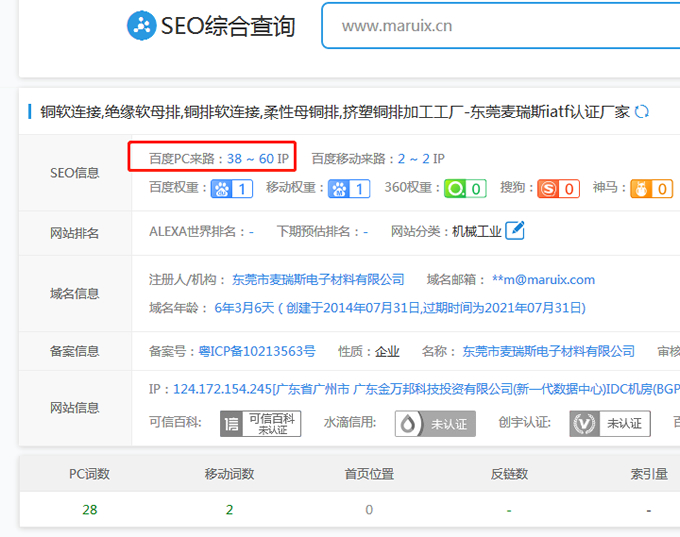
Task: Click the 百度权重 value 1
Action: pyautogui.click(x=242, y=189)
